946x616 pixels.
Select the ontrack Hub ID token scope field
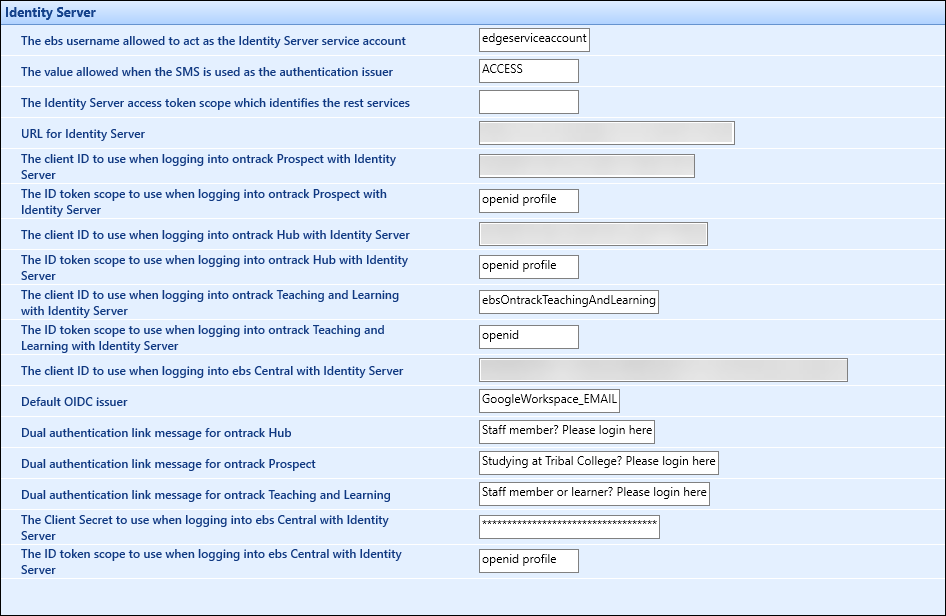(x=528, y=267)
